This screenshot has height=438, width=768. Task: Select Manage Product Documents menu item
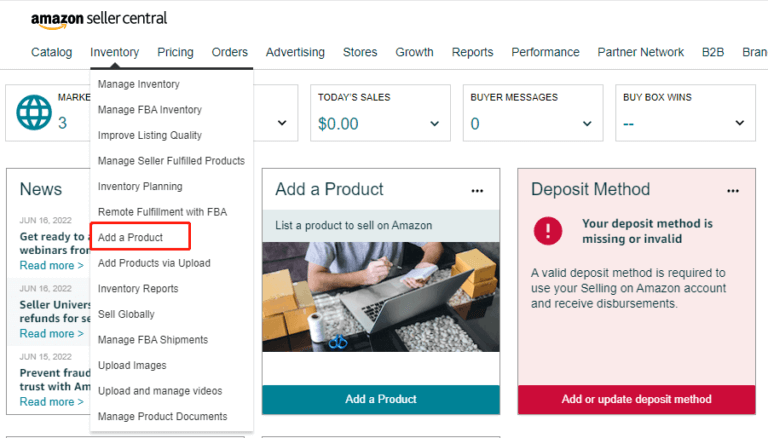click(x=162, y=416)
